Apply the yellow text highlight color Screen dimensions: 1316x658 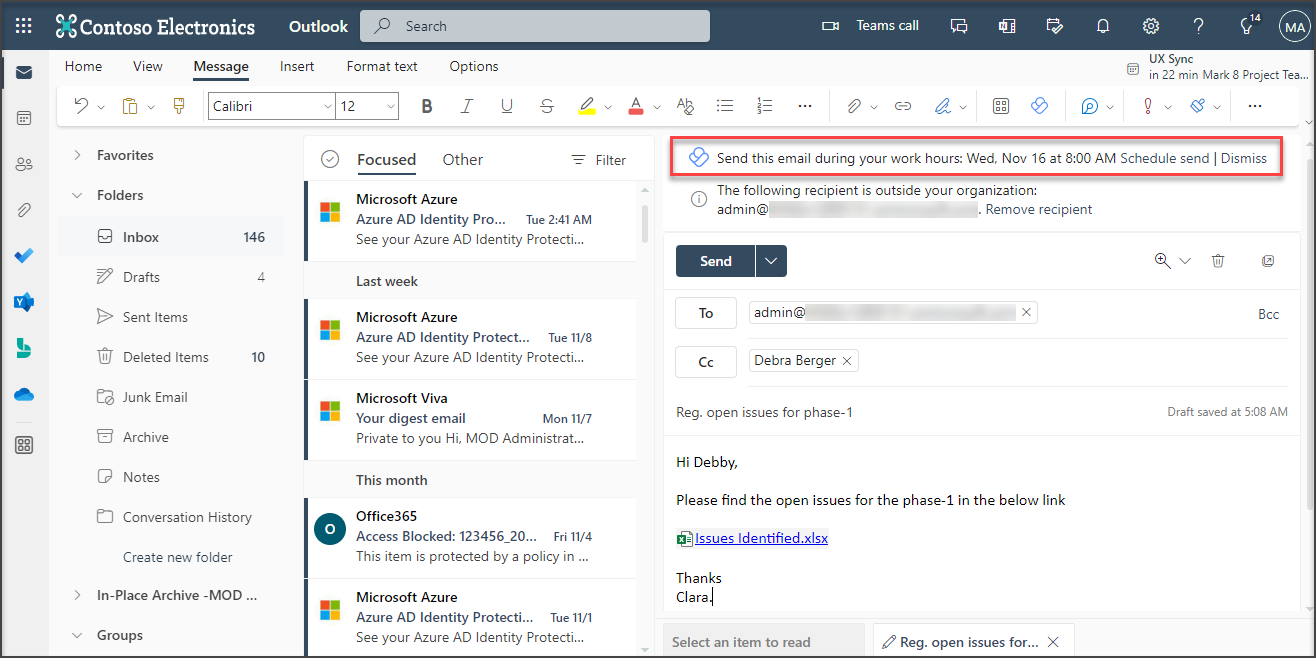tap(588, 106)
